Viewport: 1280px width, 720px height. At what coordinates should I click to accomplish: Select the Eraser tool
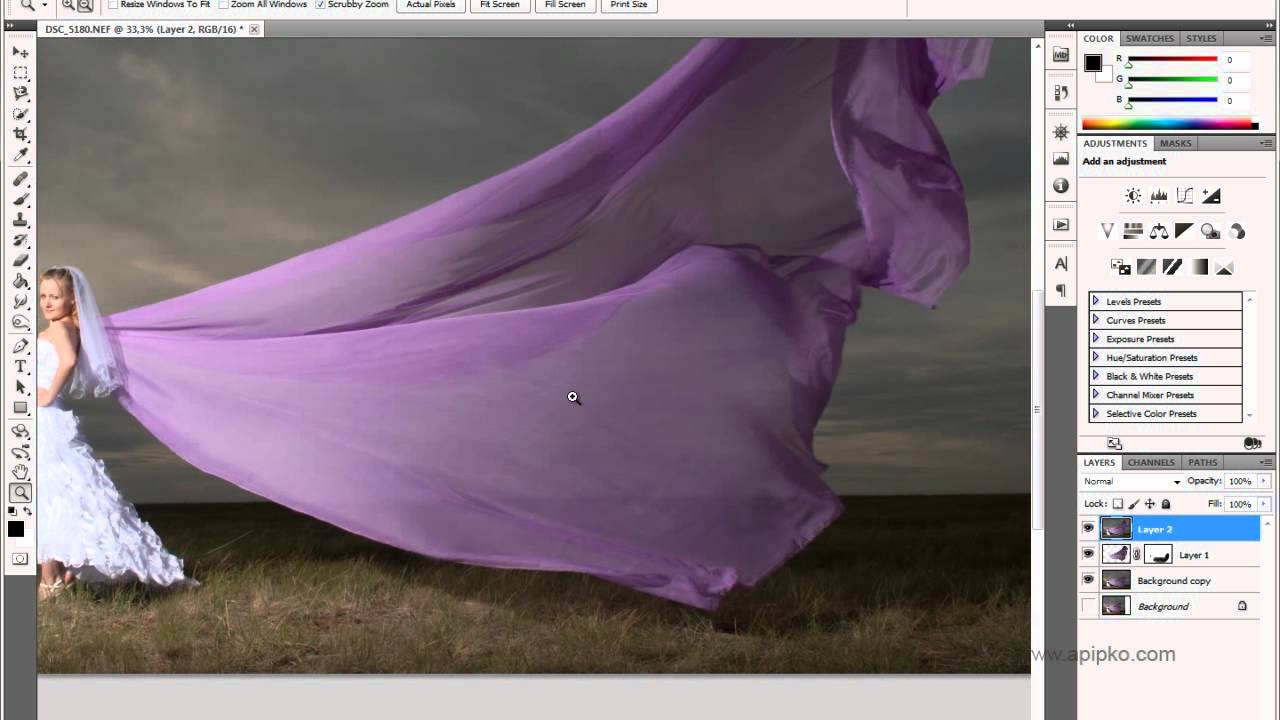tap(20, 261)
